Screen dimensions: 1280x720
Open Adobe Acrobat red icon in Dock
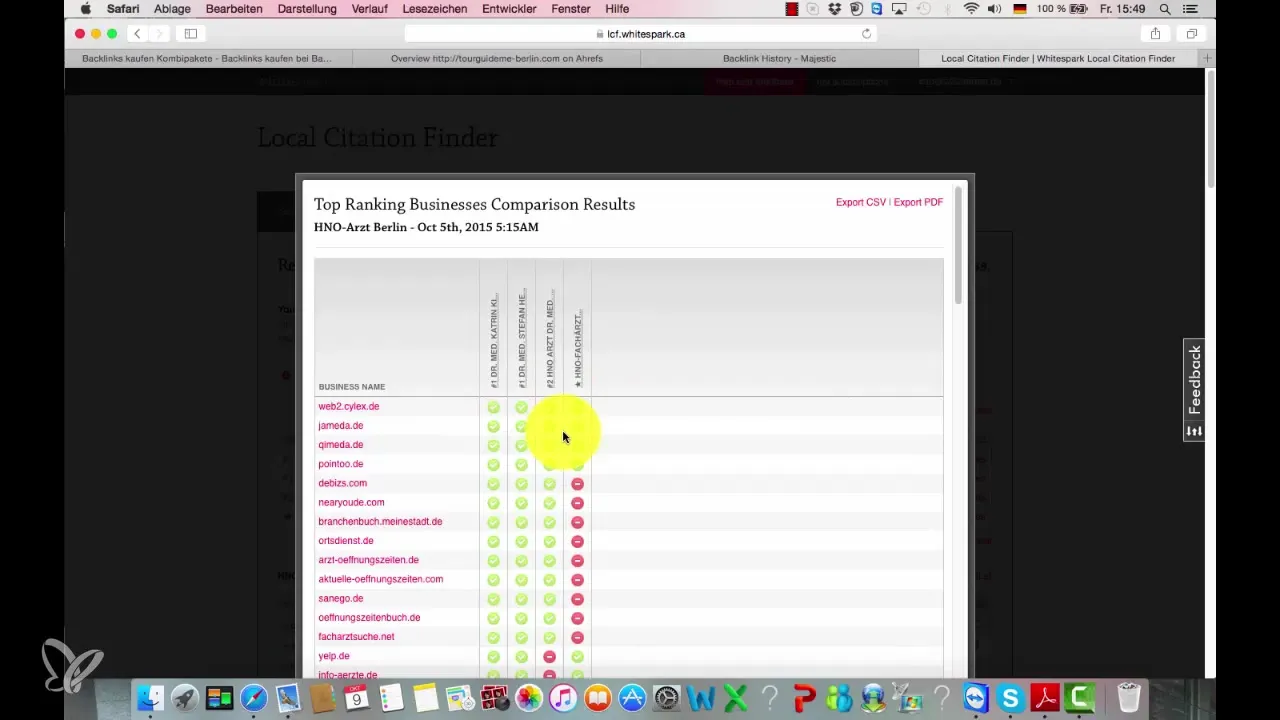(1044, 697)
